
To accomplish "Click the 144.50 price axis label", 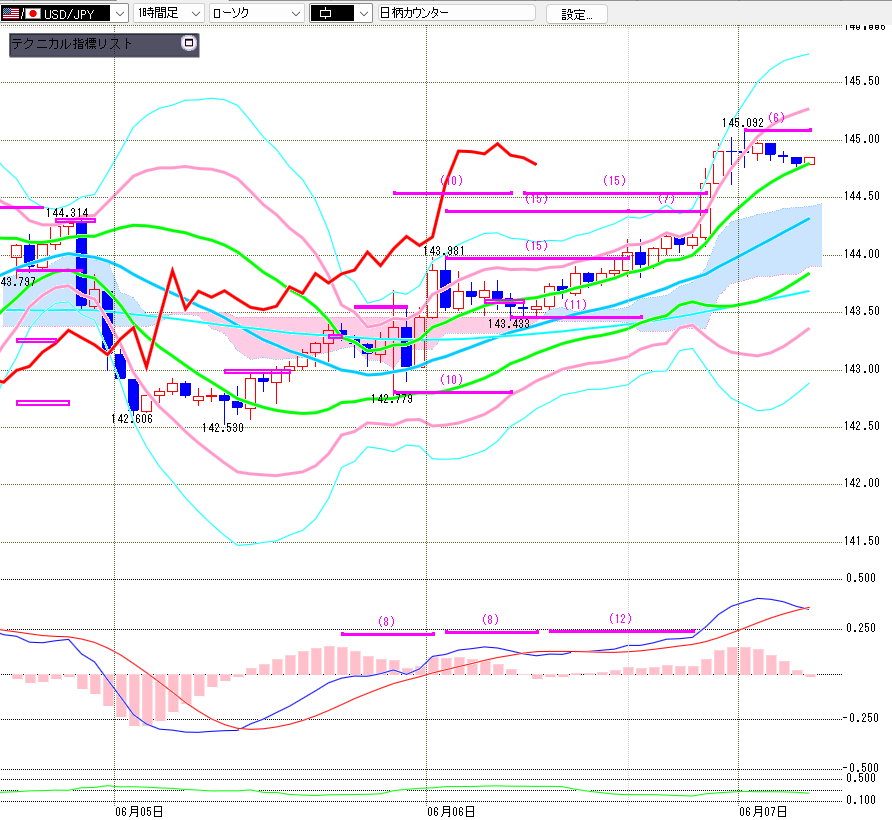I will click(x=862, y=196).
